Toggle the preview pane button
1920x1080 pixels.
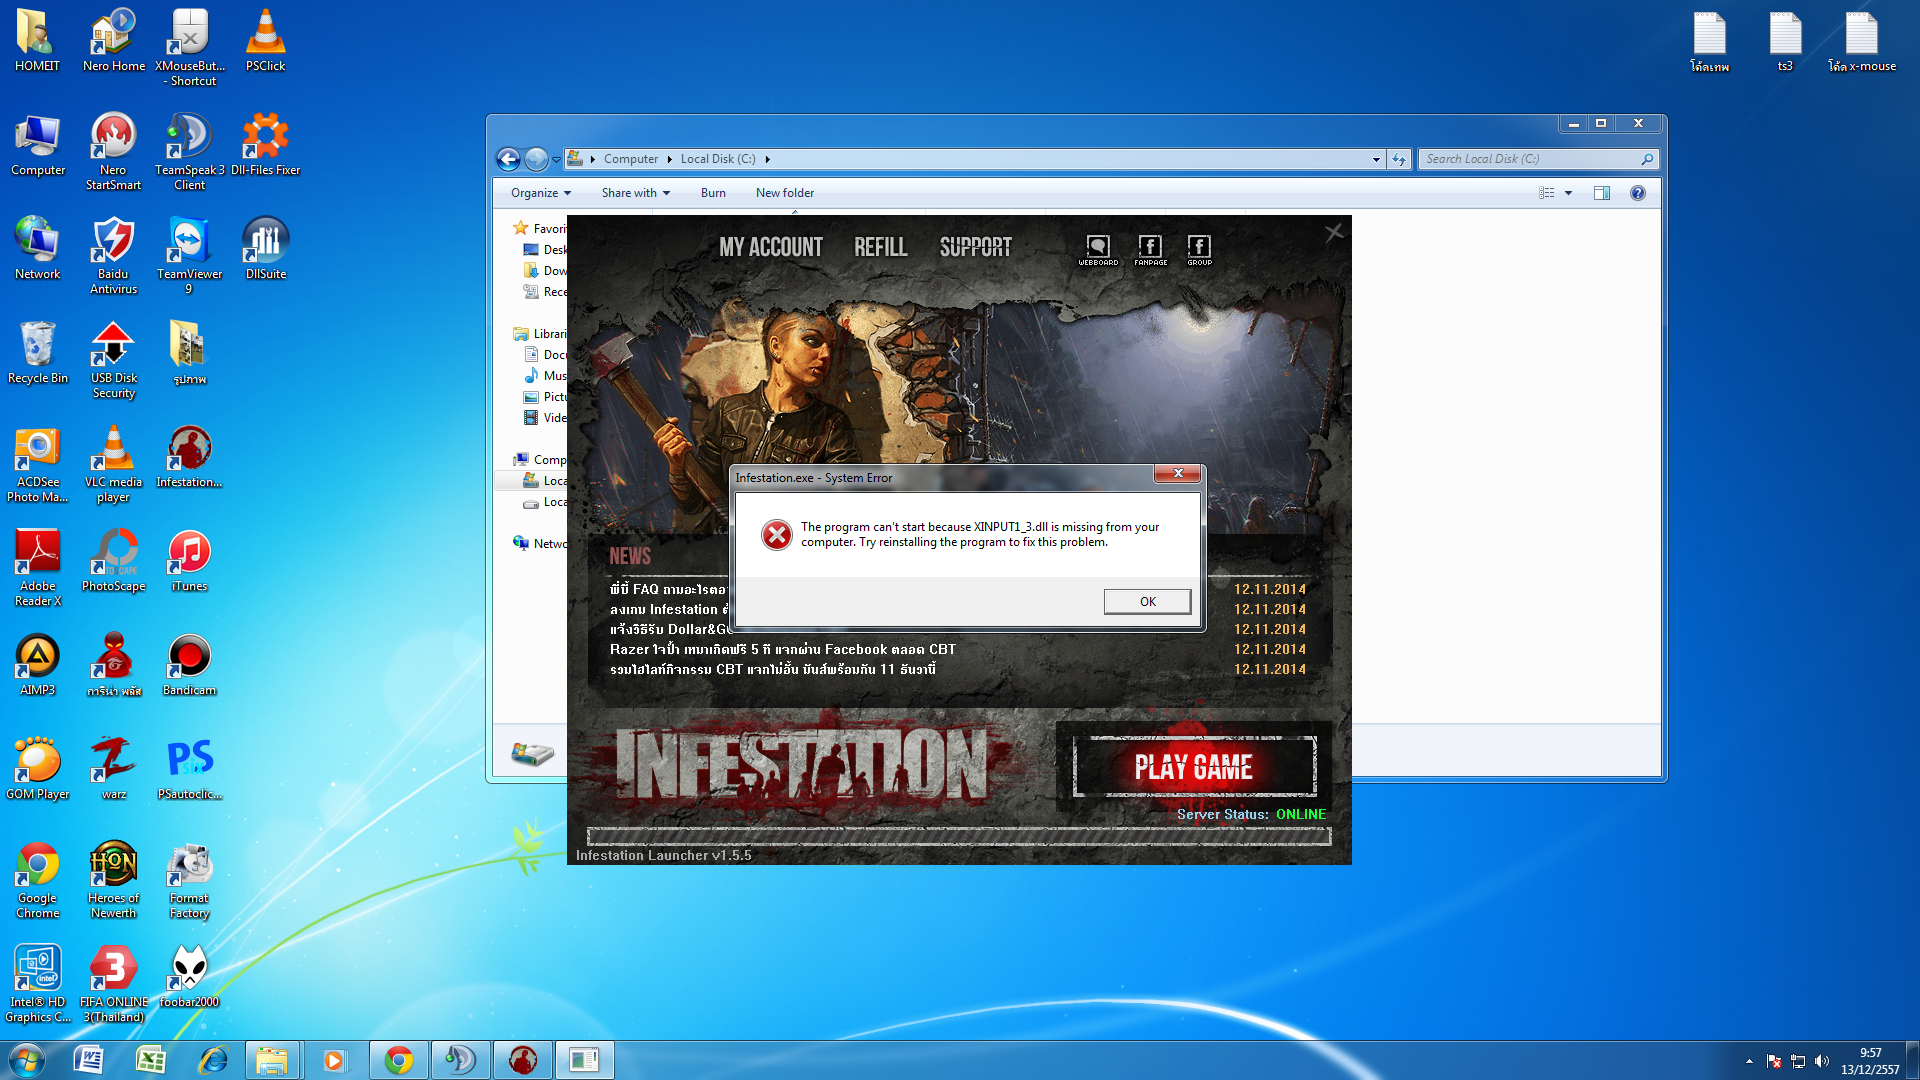point(1601,193)
